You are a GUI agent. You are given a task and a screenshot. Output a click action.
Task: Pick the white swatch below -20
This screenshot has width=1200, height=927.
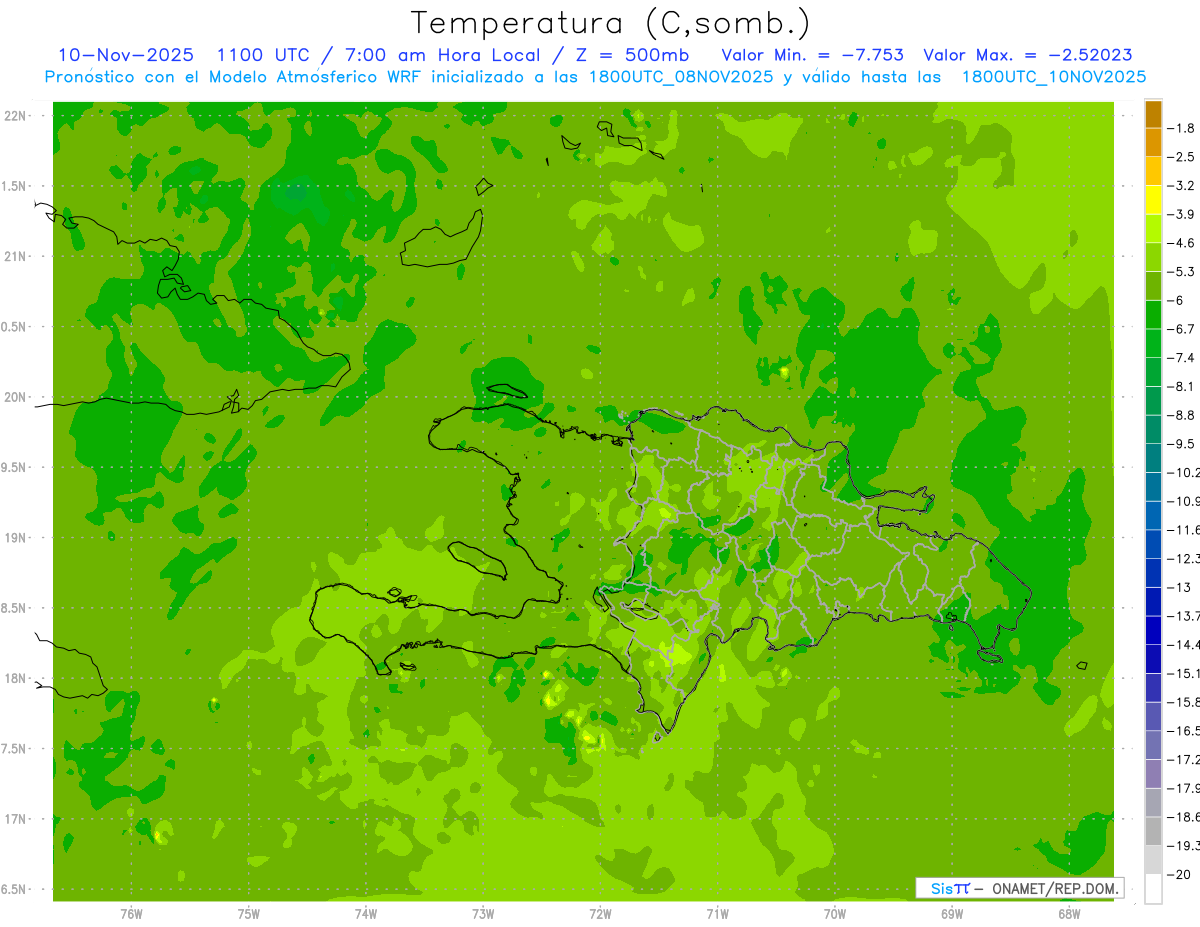1153,888
